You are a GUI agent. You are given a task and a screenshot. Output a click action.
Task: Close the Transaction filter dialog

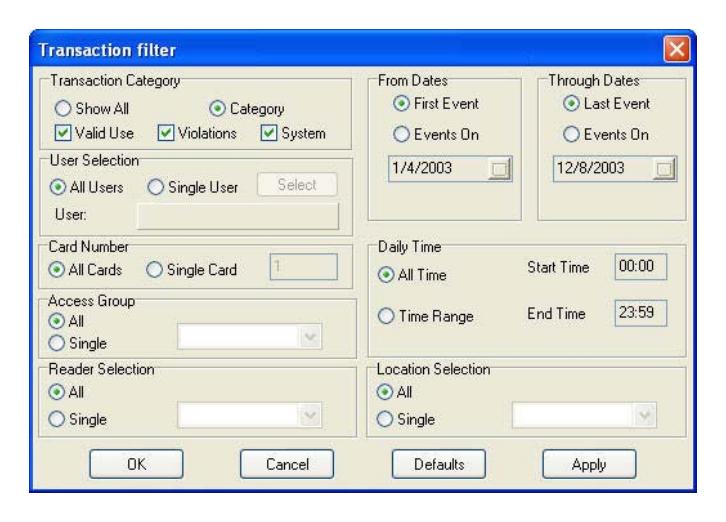[x=676, y=49]
